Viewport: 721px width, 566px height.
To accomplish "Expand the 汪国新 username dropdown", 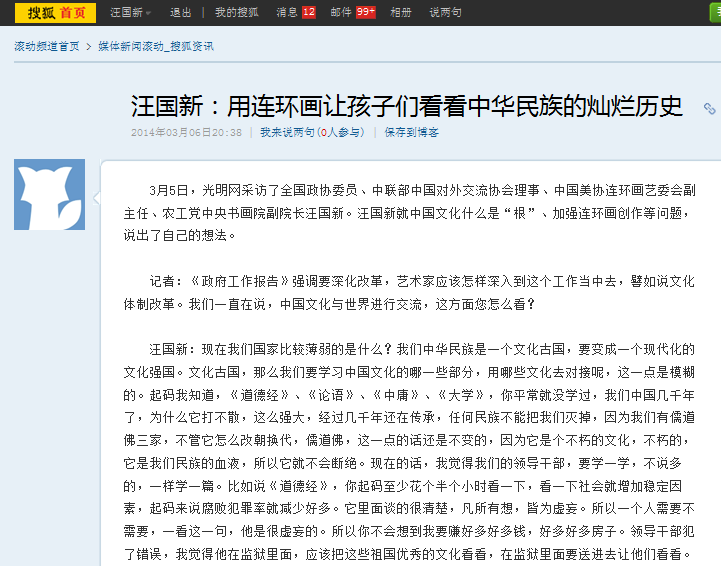I will pos(131,12).
